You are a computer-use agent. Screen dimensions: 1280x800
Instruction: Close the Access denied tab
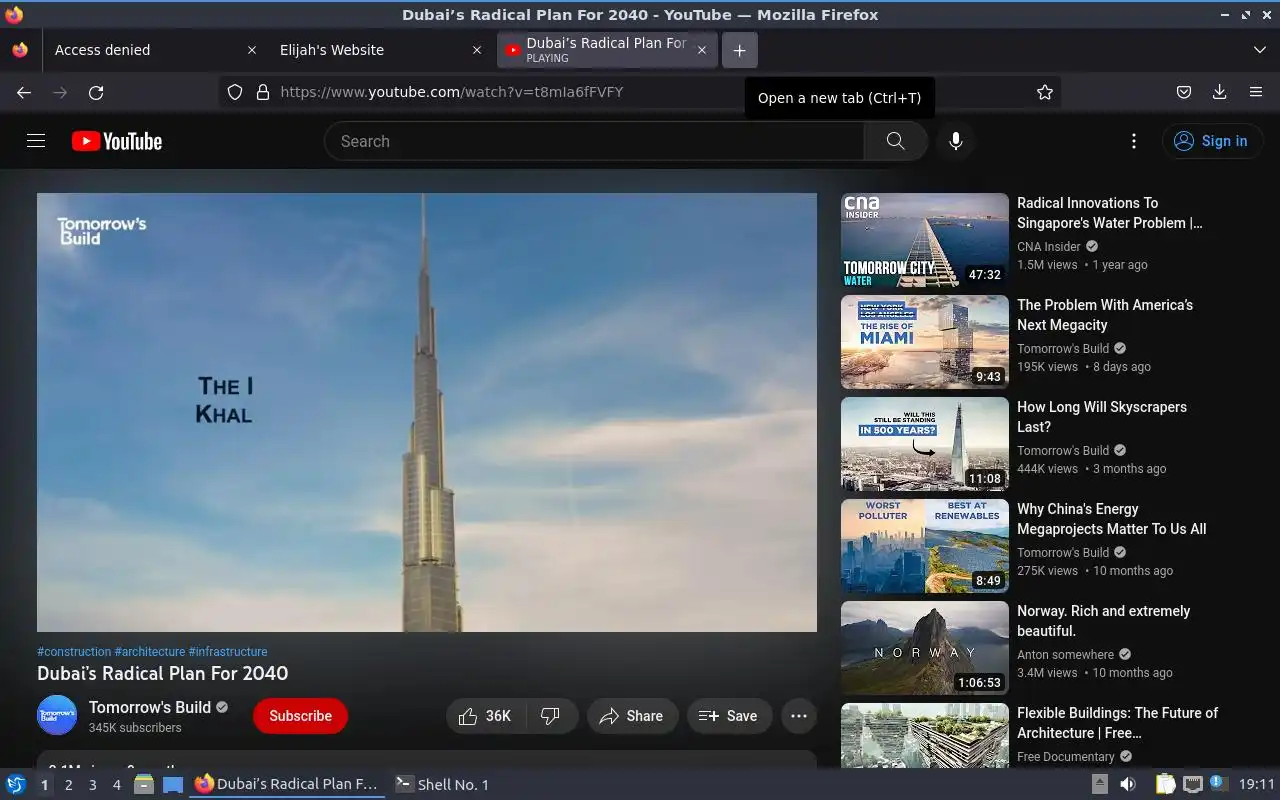[252, 50]
